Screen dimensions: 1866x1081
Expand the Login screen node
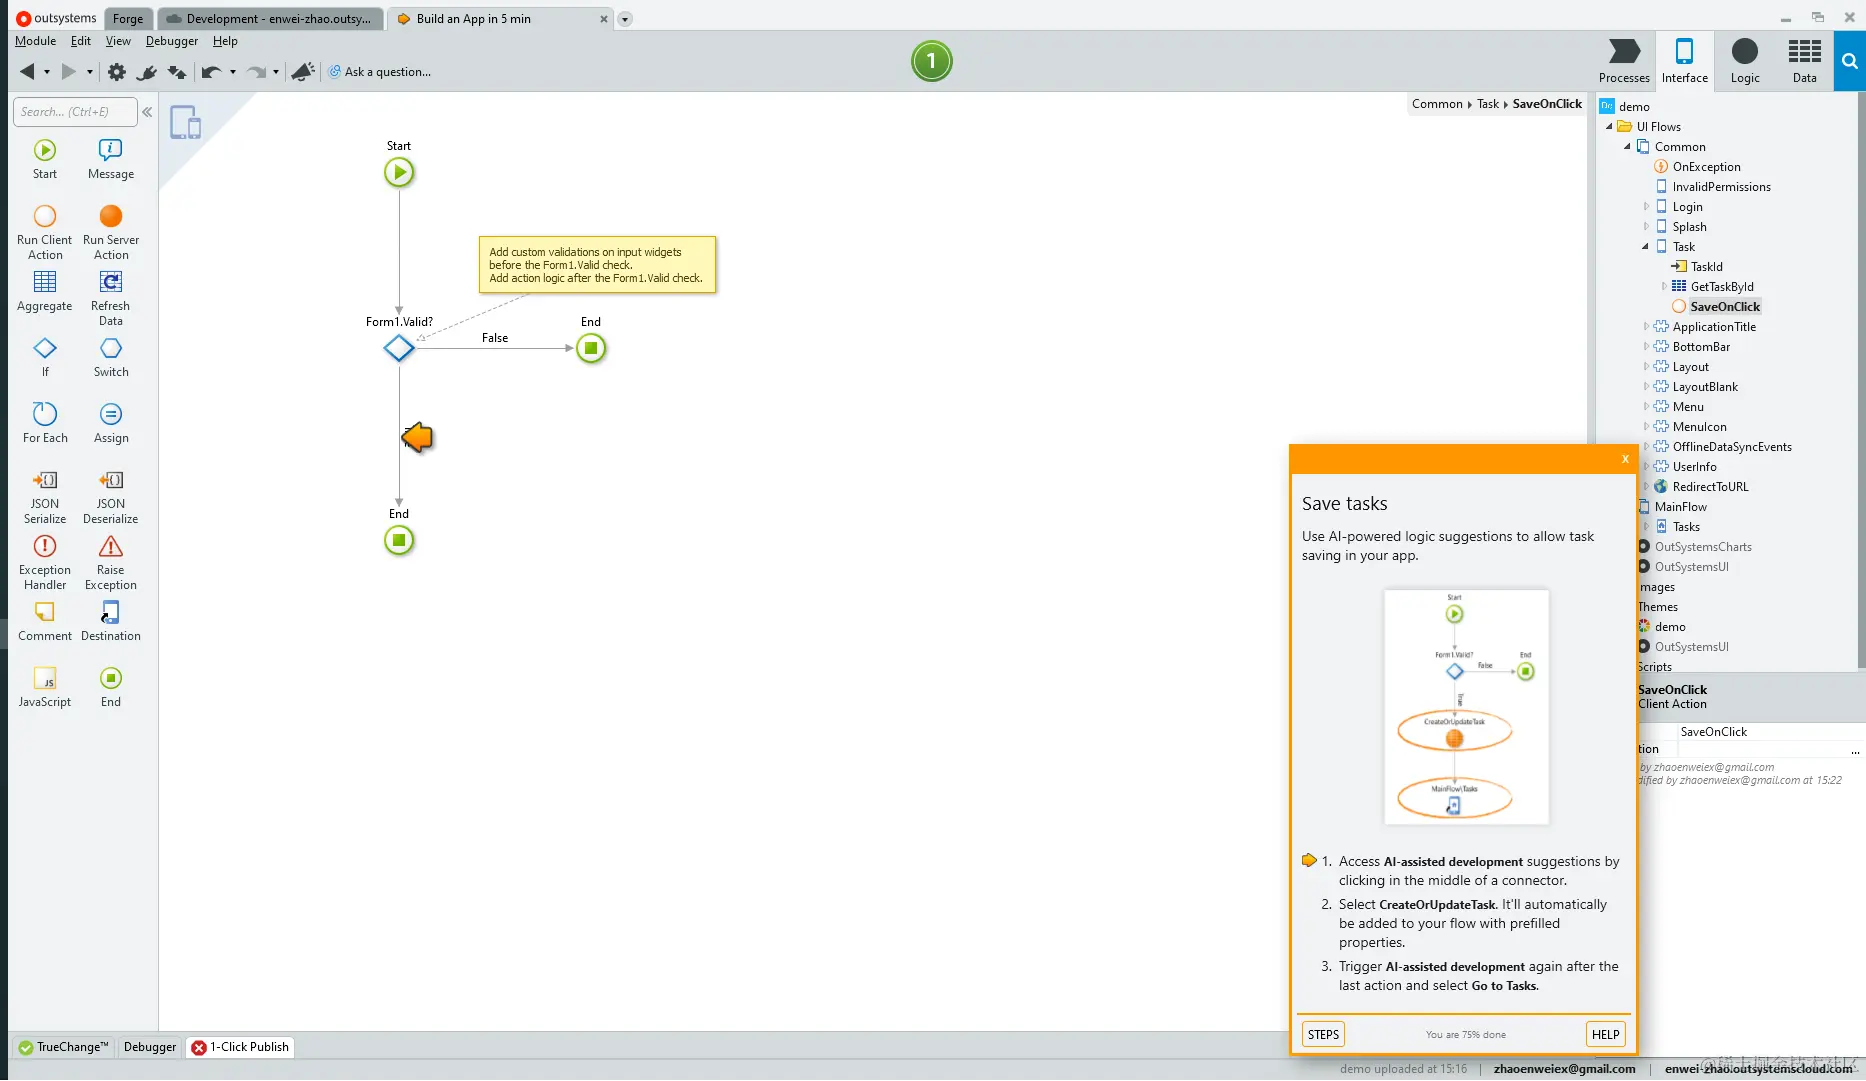(x=1646, y=207)
